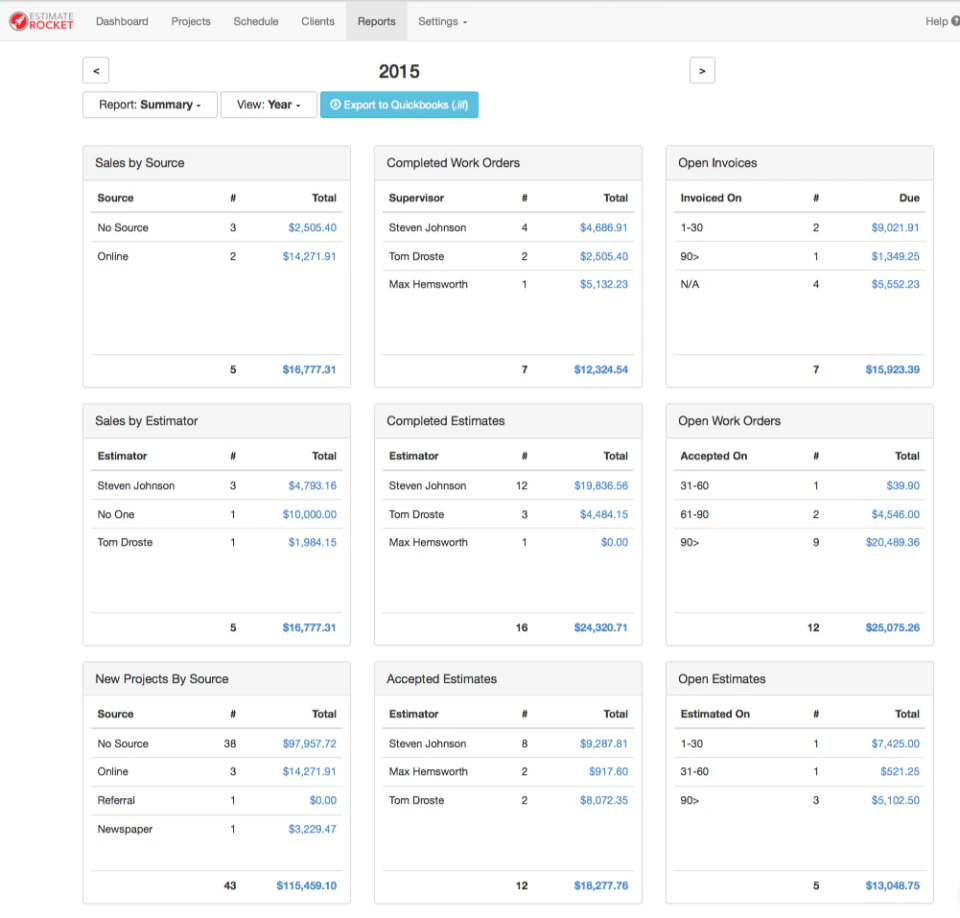Click Tom Droste's $8,072.35 accepted estimates total

coord(604,800)
